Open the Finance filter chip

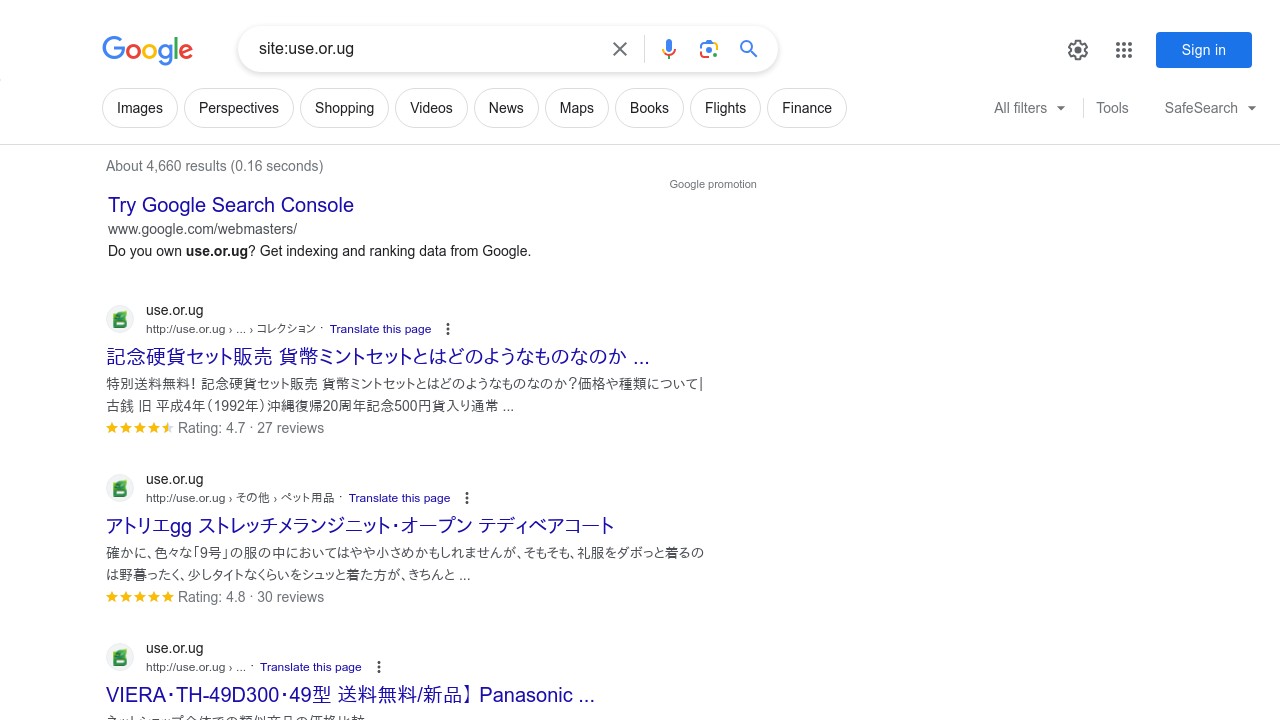(x=807, y=108)
